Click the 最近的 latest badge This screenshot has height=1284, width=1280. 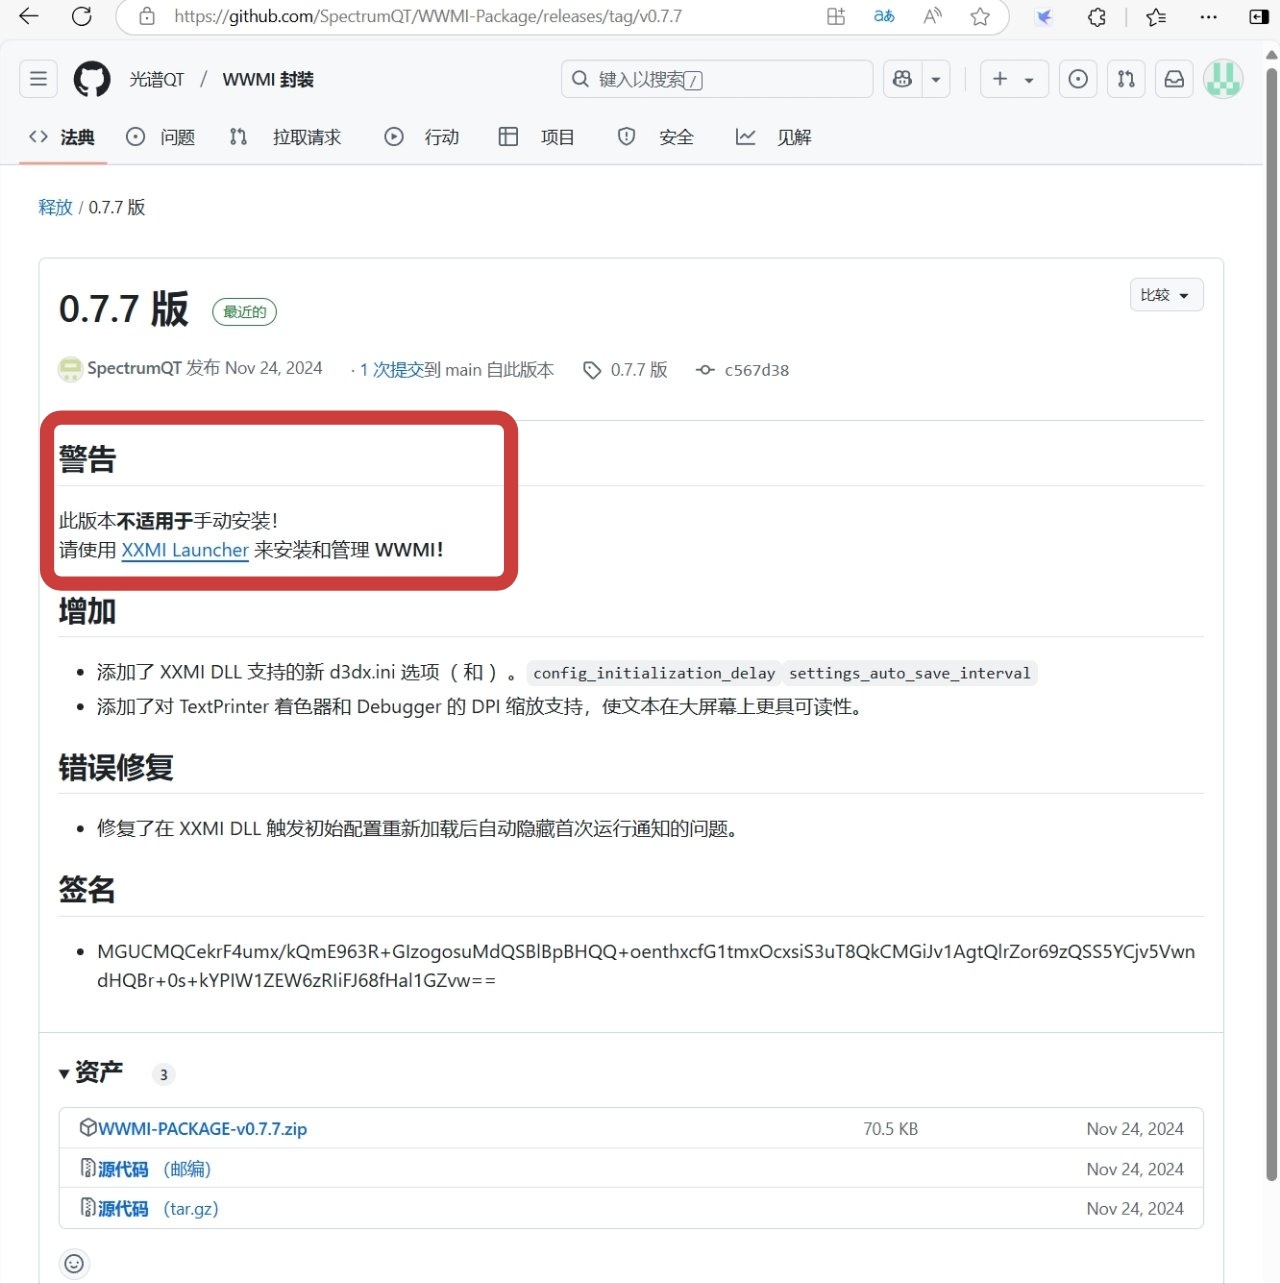click(x=244, y=312)
